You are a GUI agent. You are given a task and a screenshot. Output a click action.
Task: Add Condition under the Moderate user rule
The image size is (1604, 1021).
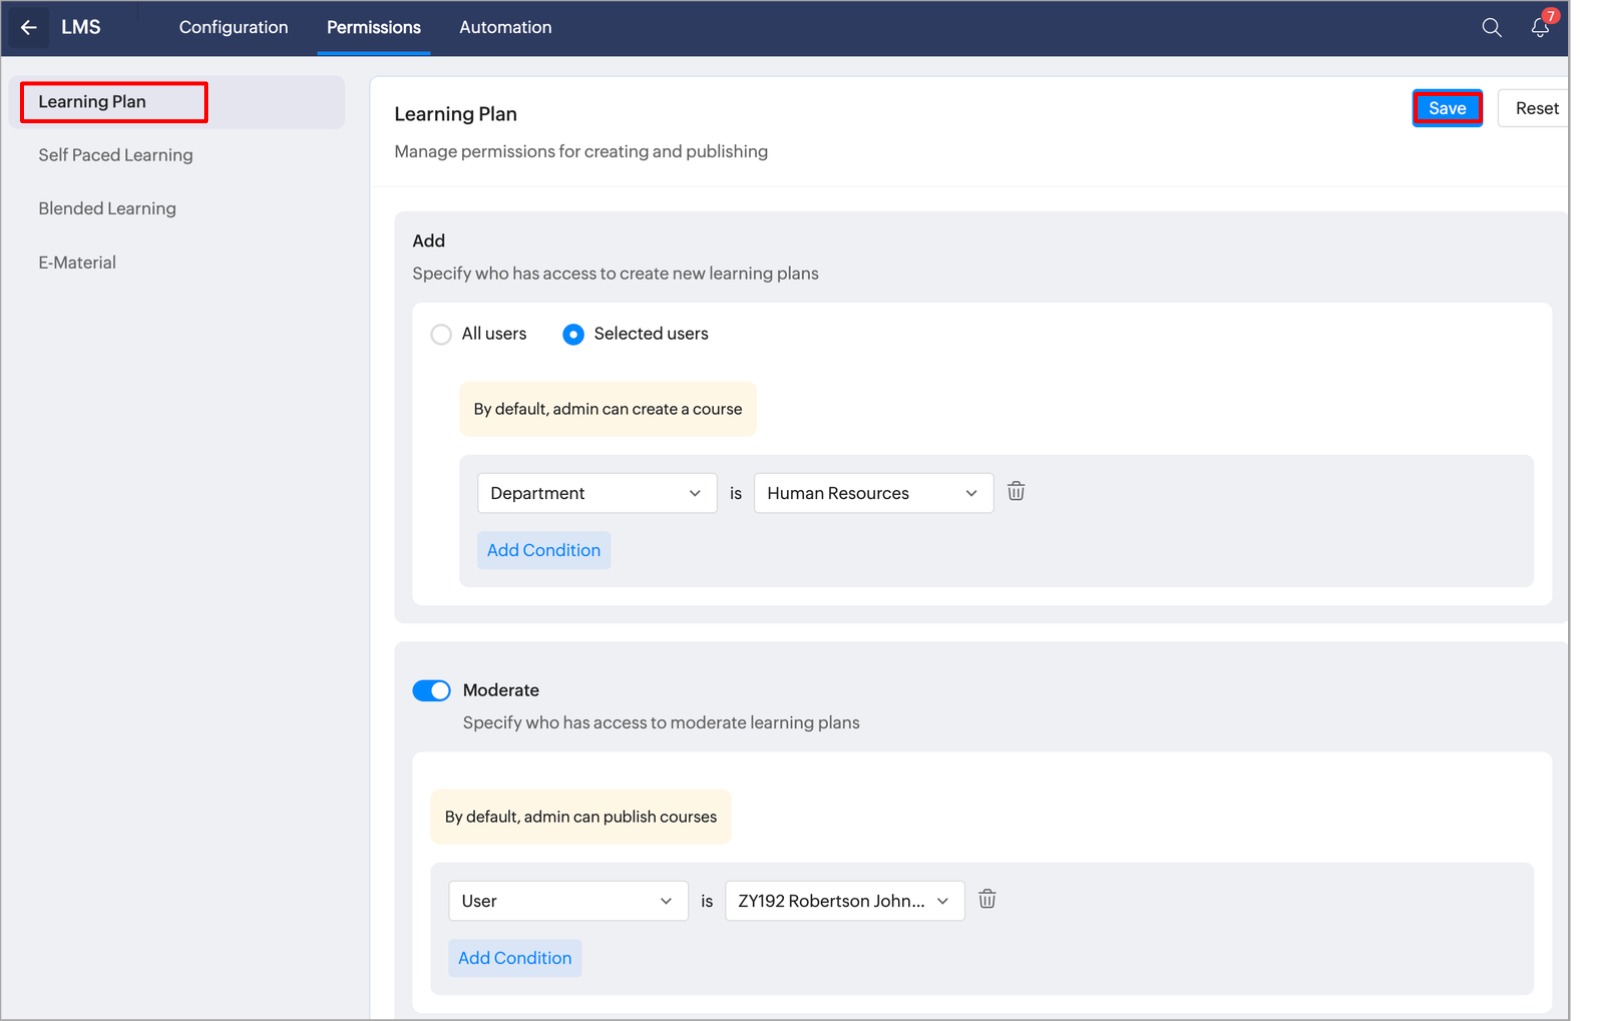514,958
